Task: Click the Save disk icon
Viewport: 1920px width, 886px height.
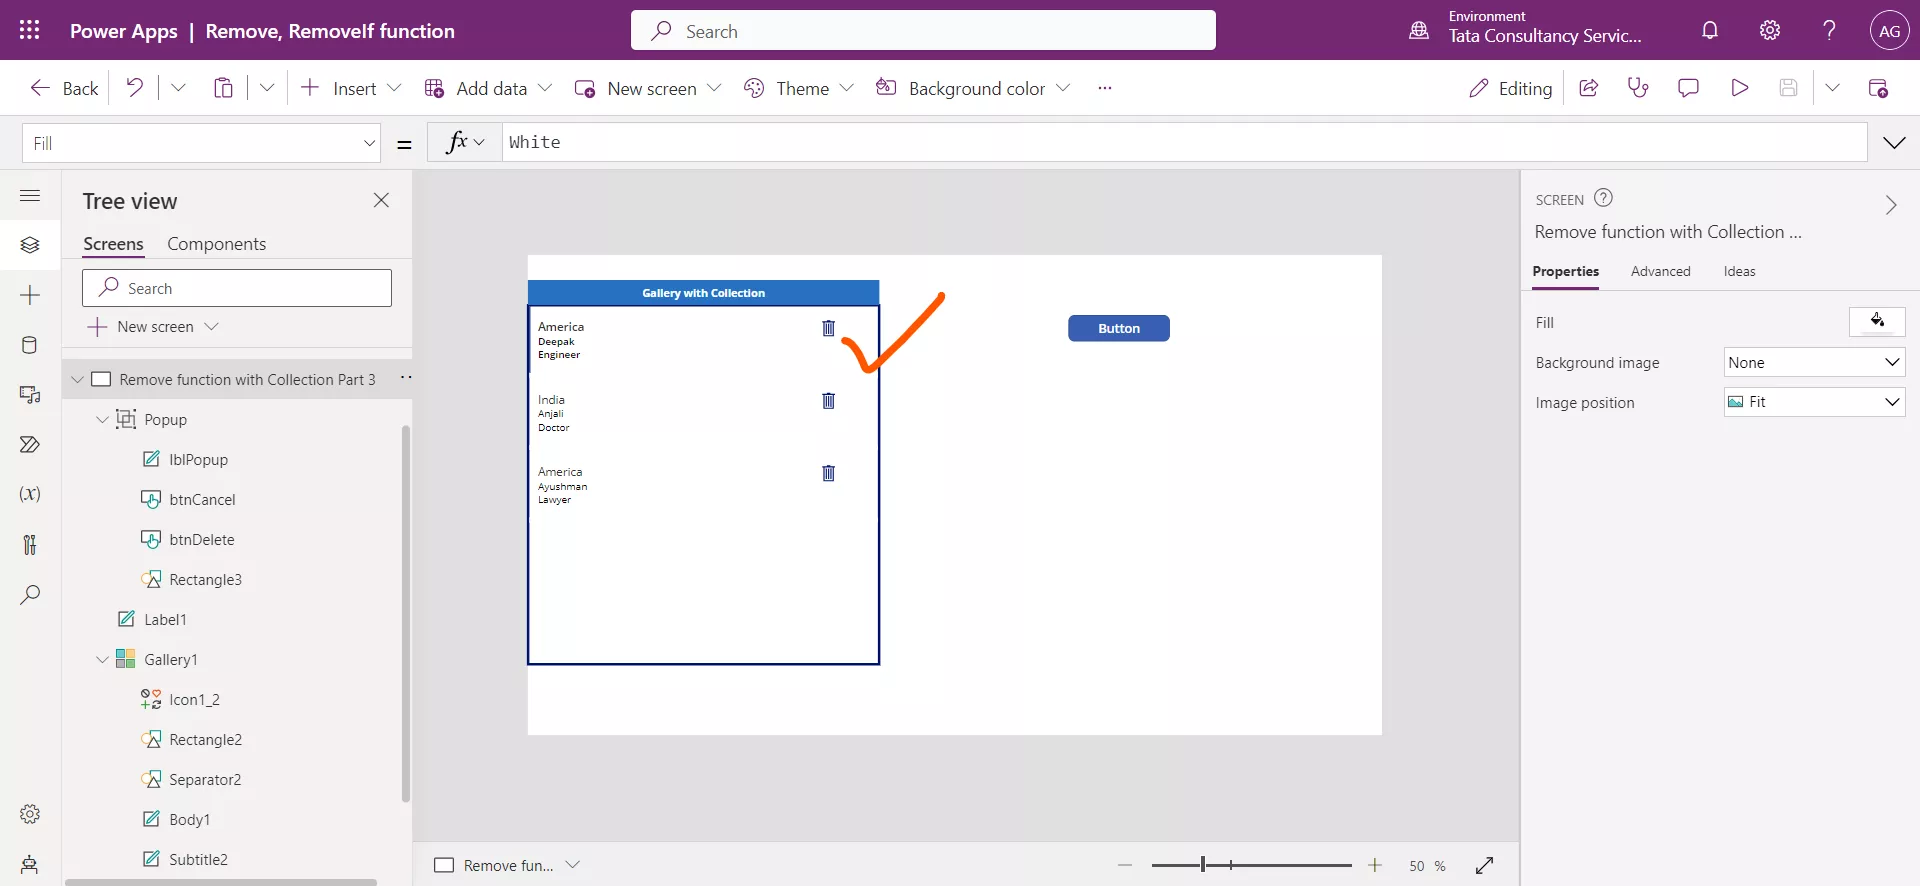Action: [x=1789, y=88]
